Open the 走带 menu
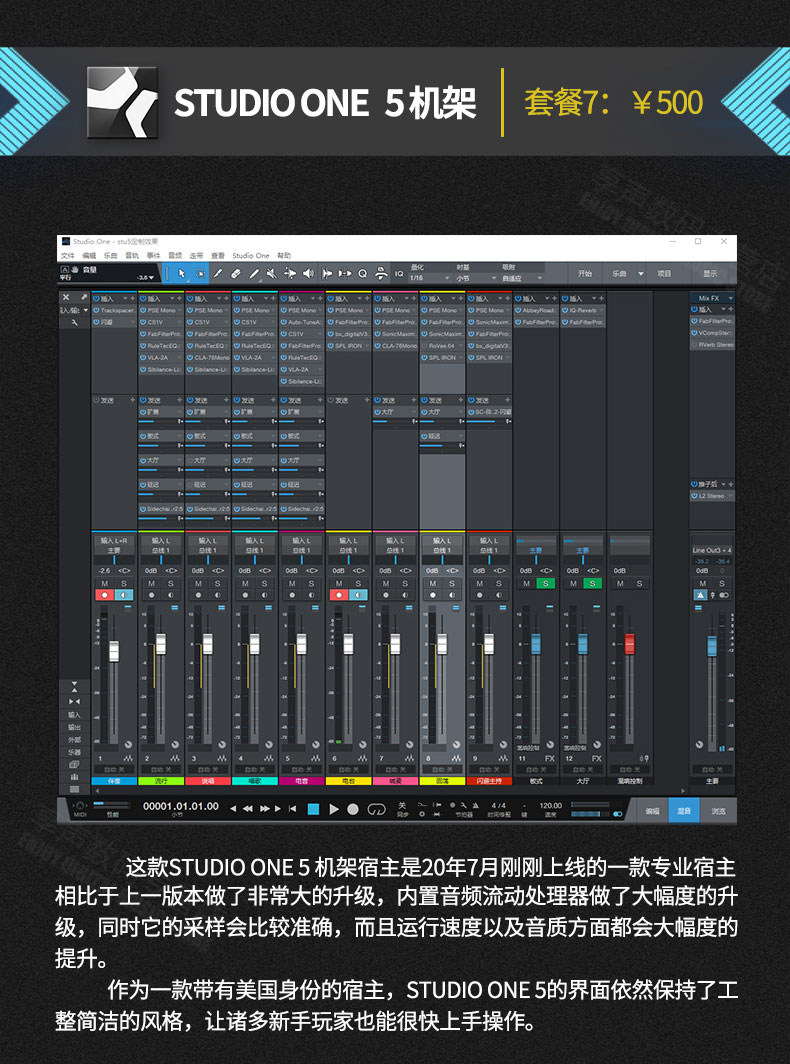The image size is (790, 1064). (x=196, y=256)
